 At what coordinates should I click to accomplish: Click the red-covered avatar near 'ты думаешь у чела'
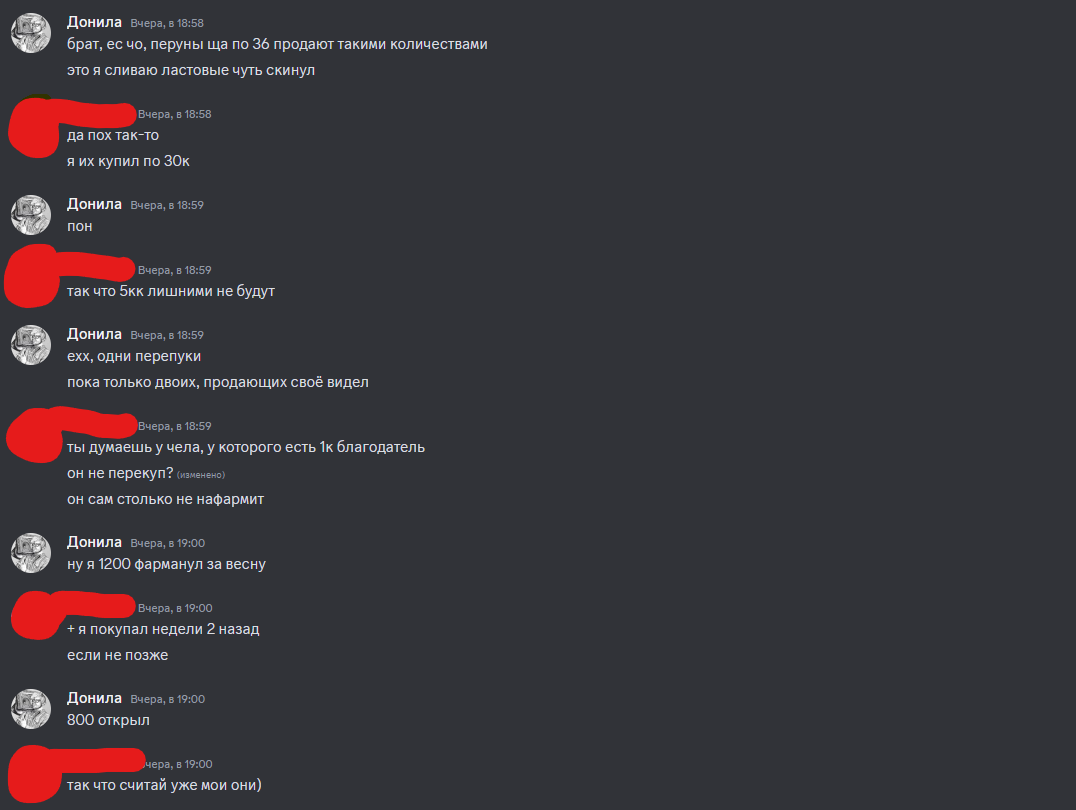pos(33,436)
